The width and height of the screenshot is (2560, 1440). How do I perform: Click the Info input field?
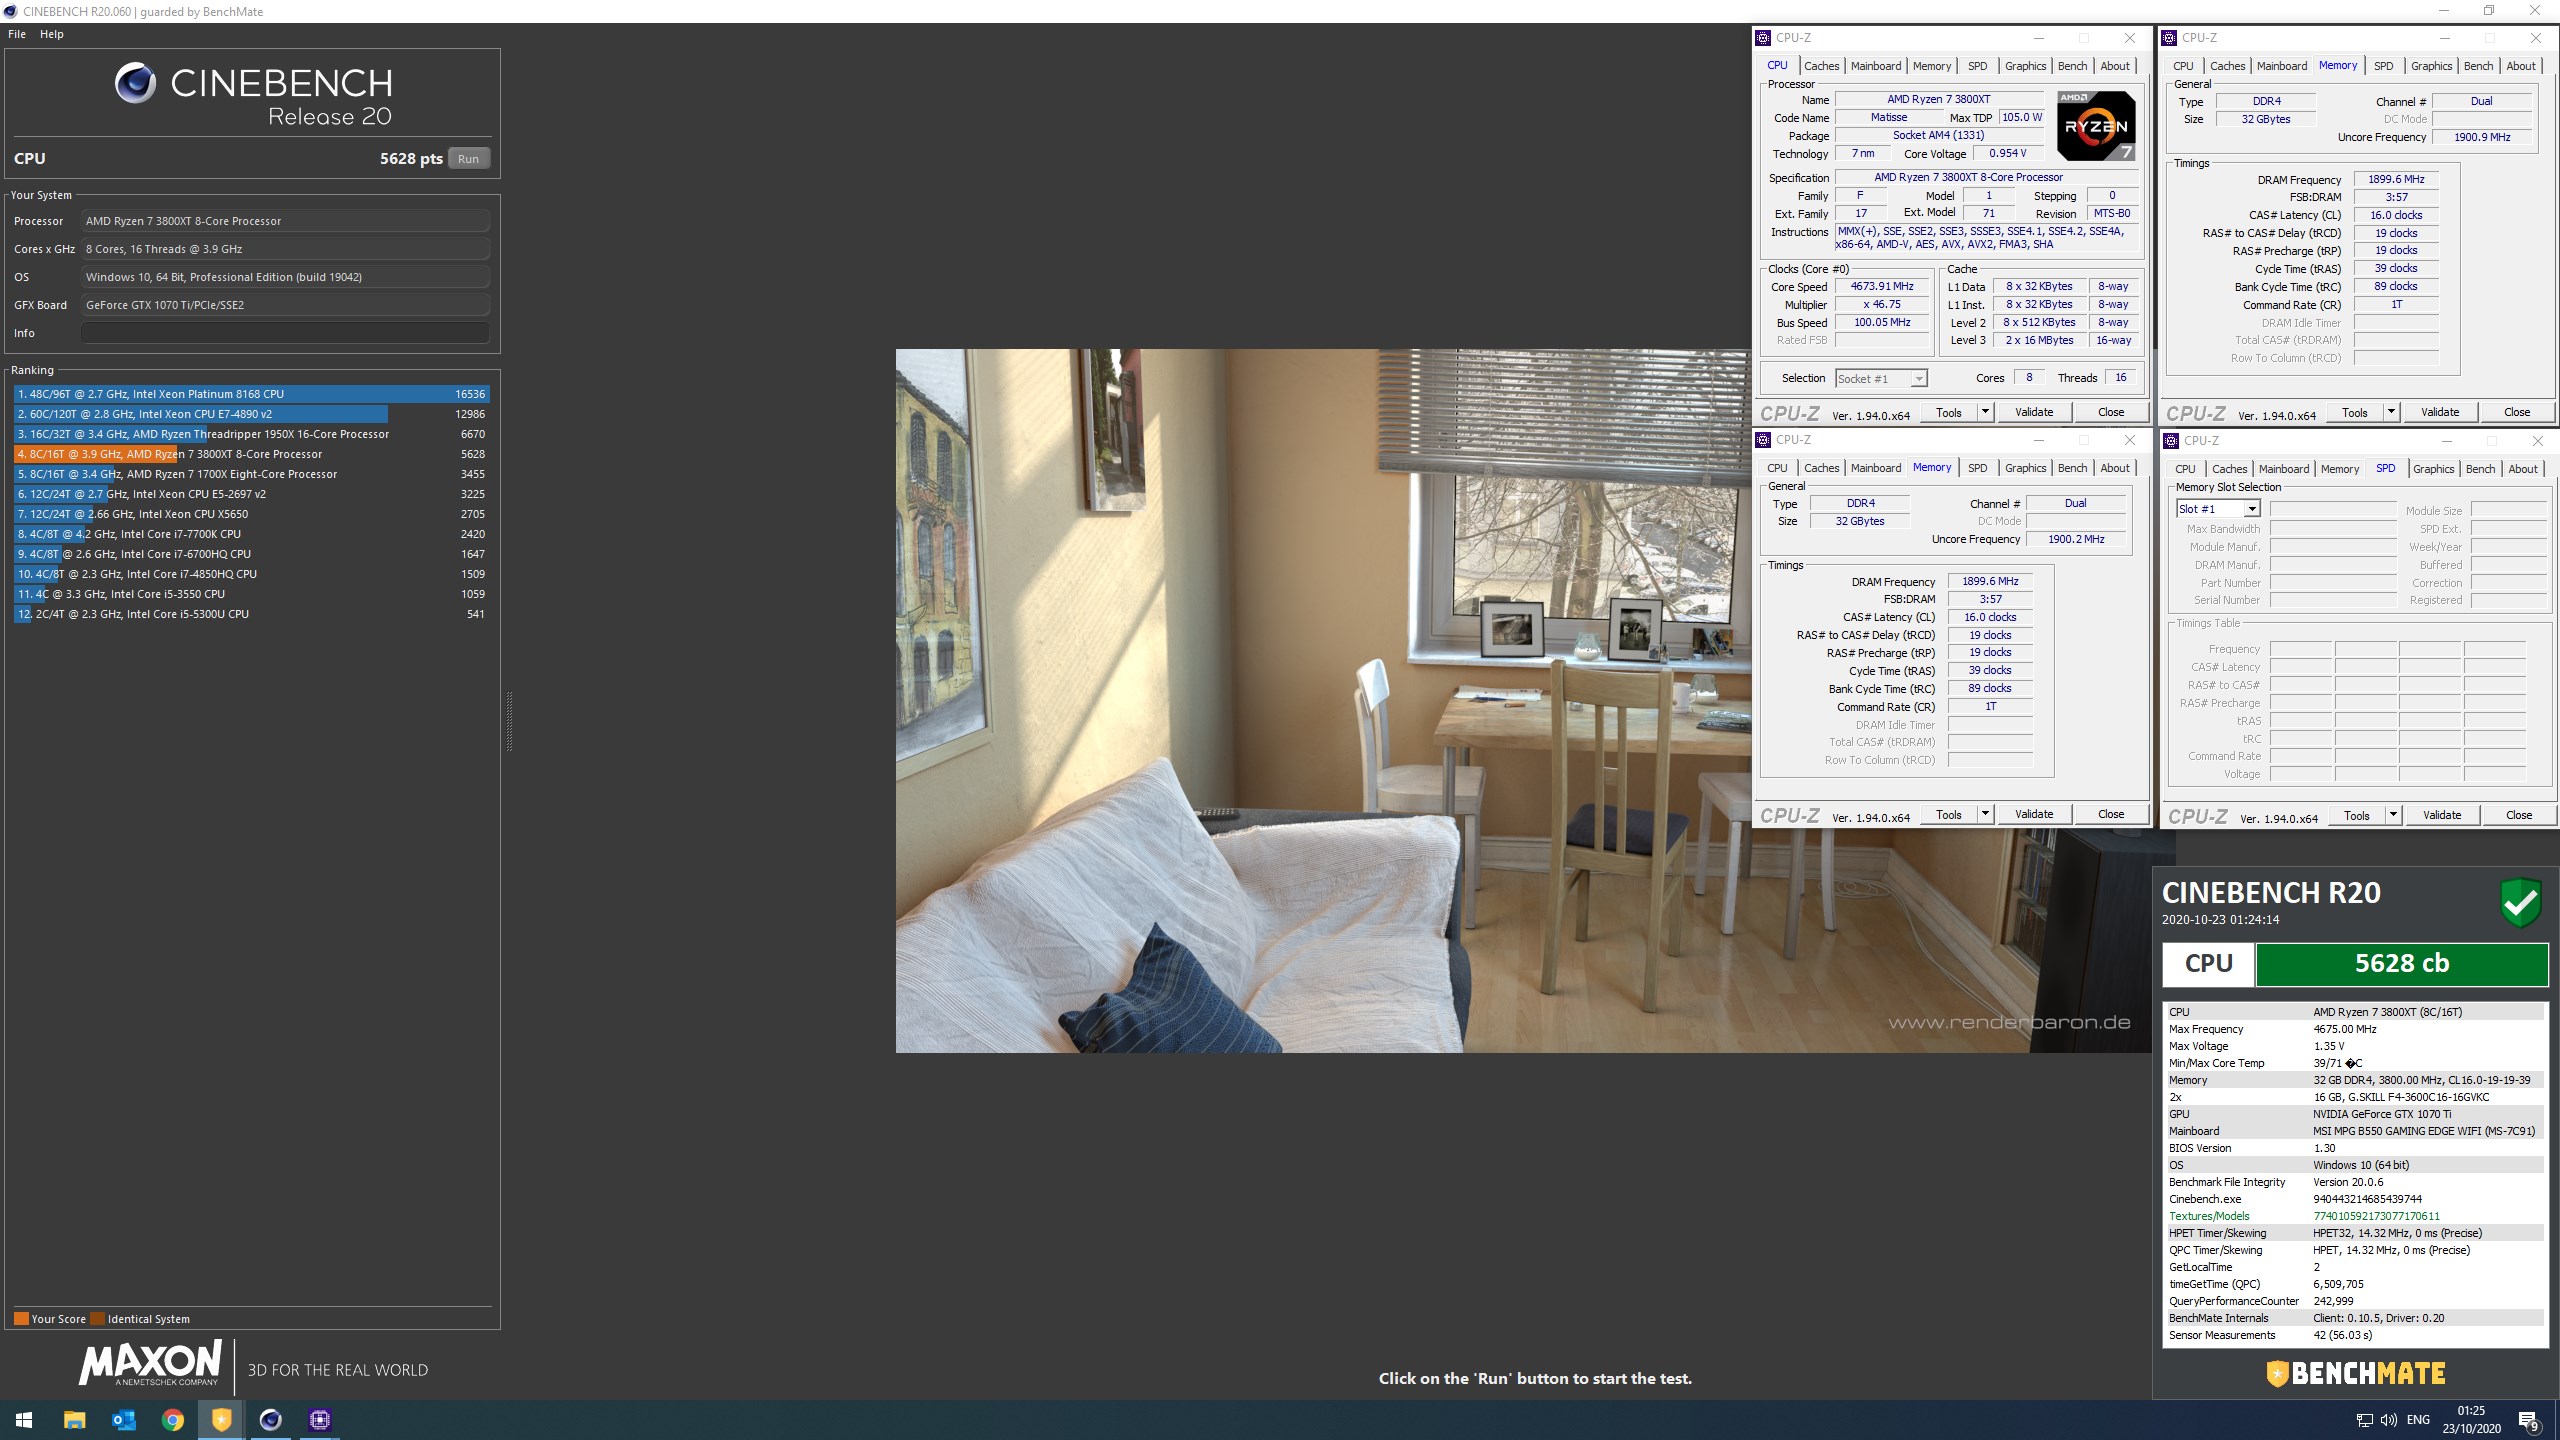[x=286, y=333]
